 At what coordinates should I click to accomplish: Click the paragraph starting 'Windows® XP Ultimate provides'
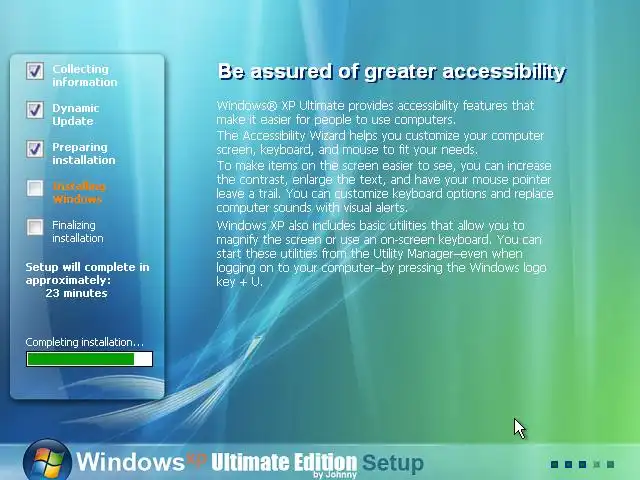[x=375, y=112]
